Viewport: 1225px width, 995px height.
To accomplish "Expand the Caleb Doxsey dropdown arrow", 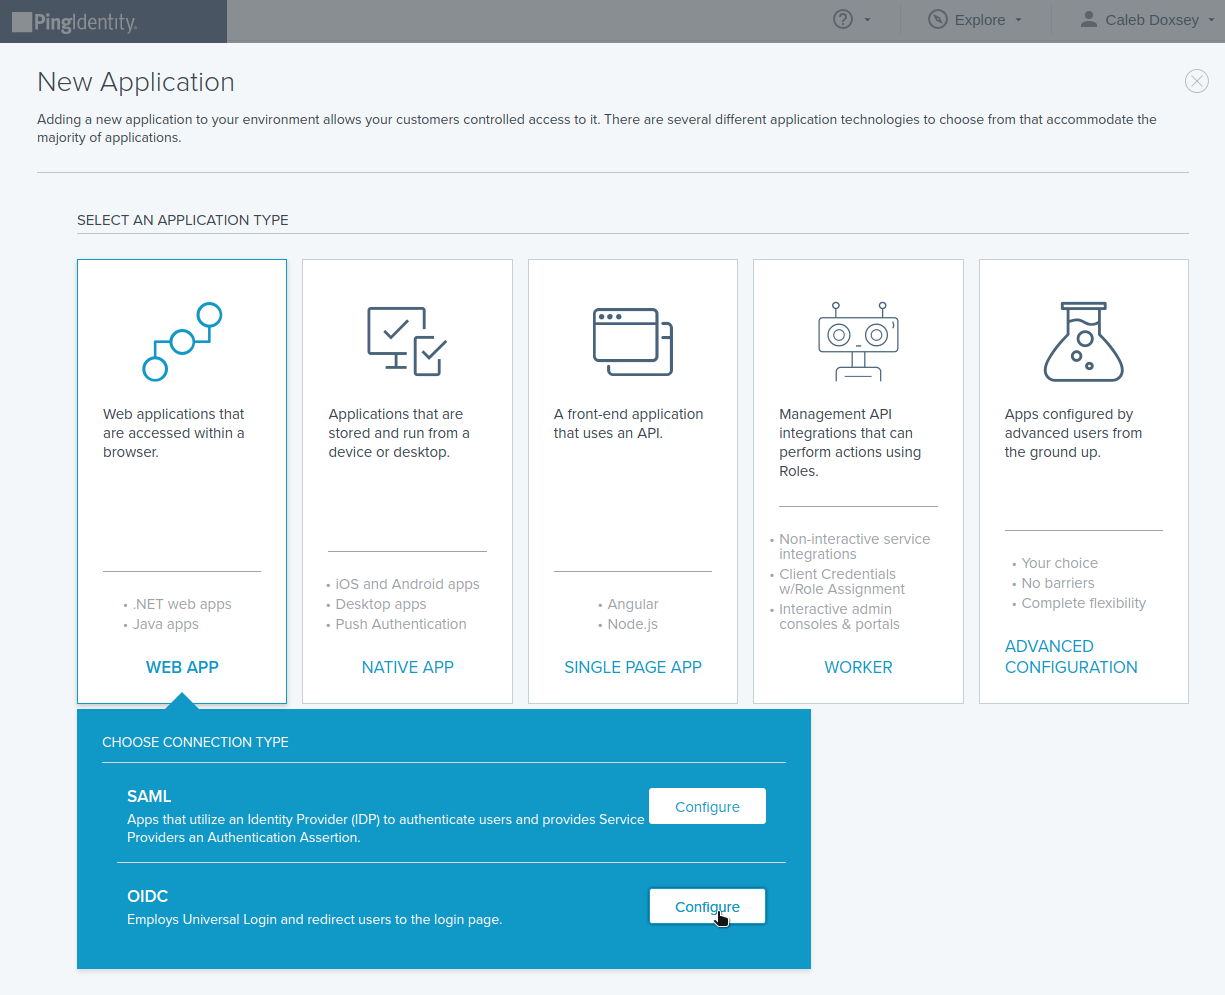I will [x=1211, y=20].
